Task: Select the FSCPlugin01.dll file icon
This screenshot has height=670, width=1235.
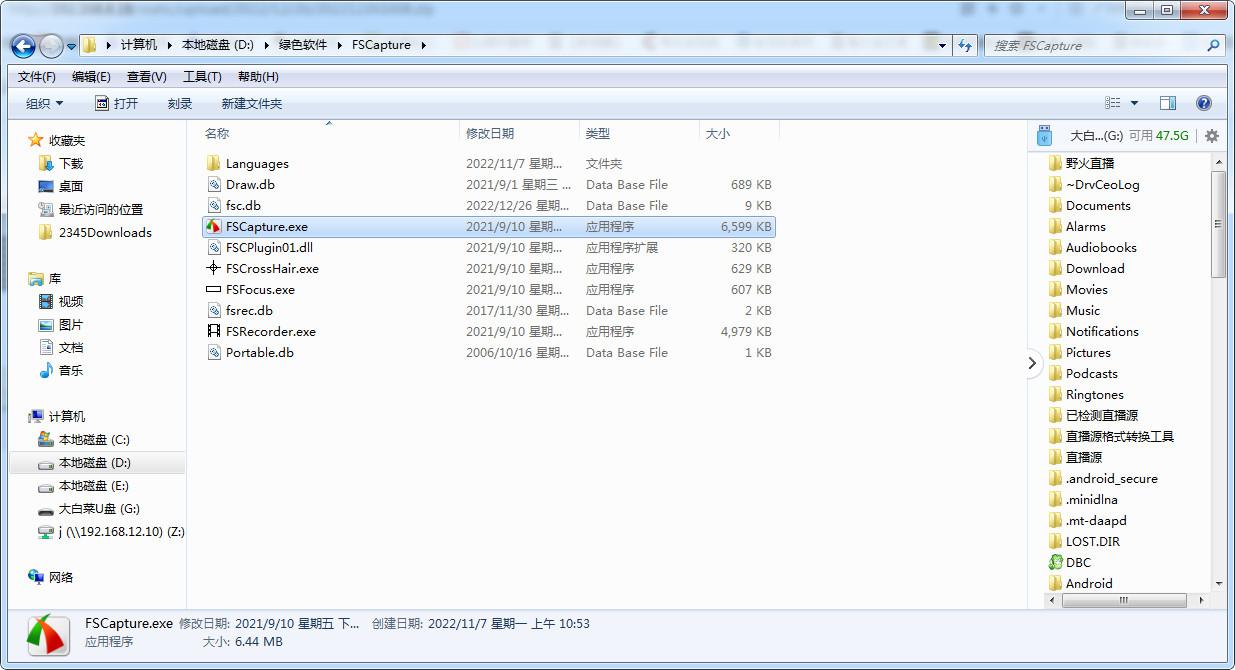Action: (x=213, y=248)
